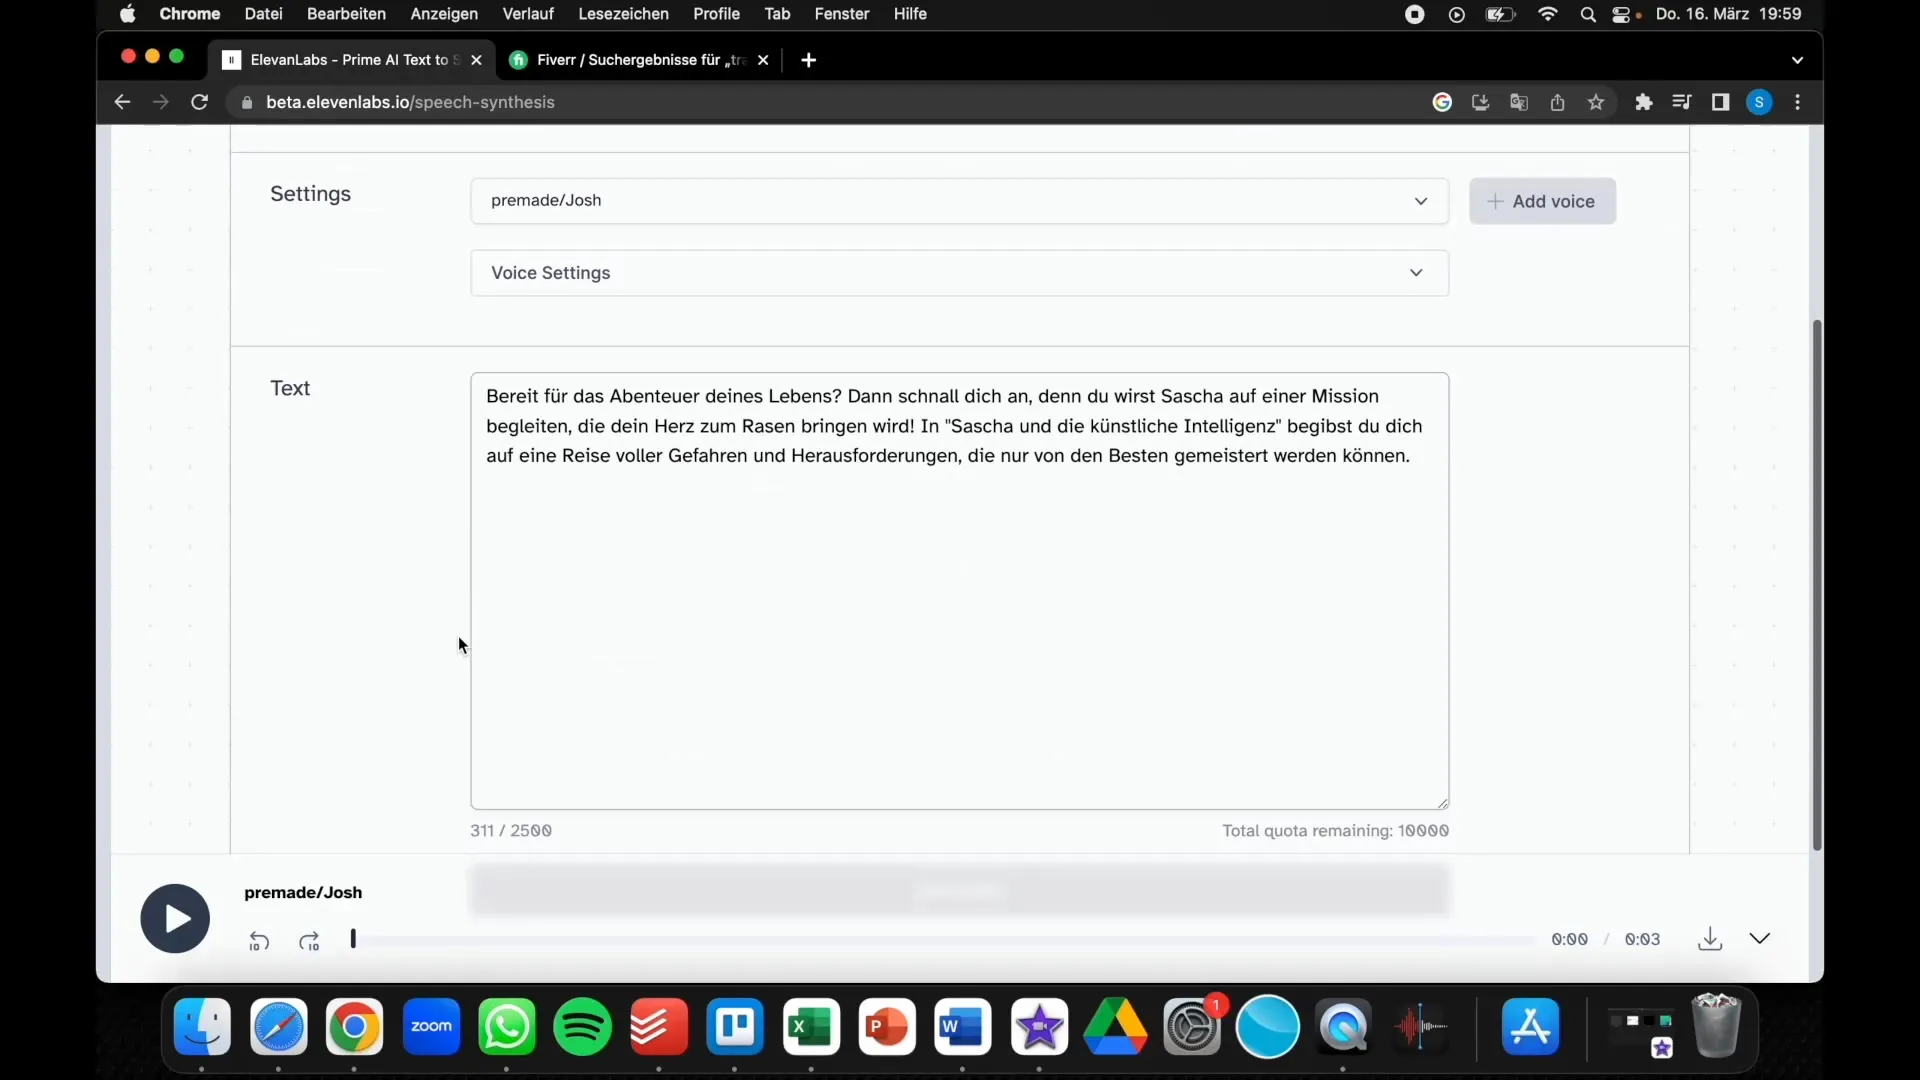
Task: Open the Bearbeiten menu
Action: click(x=346, y=14)
